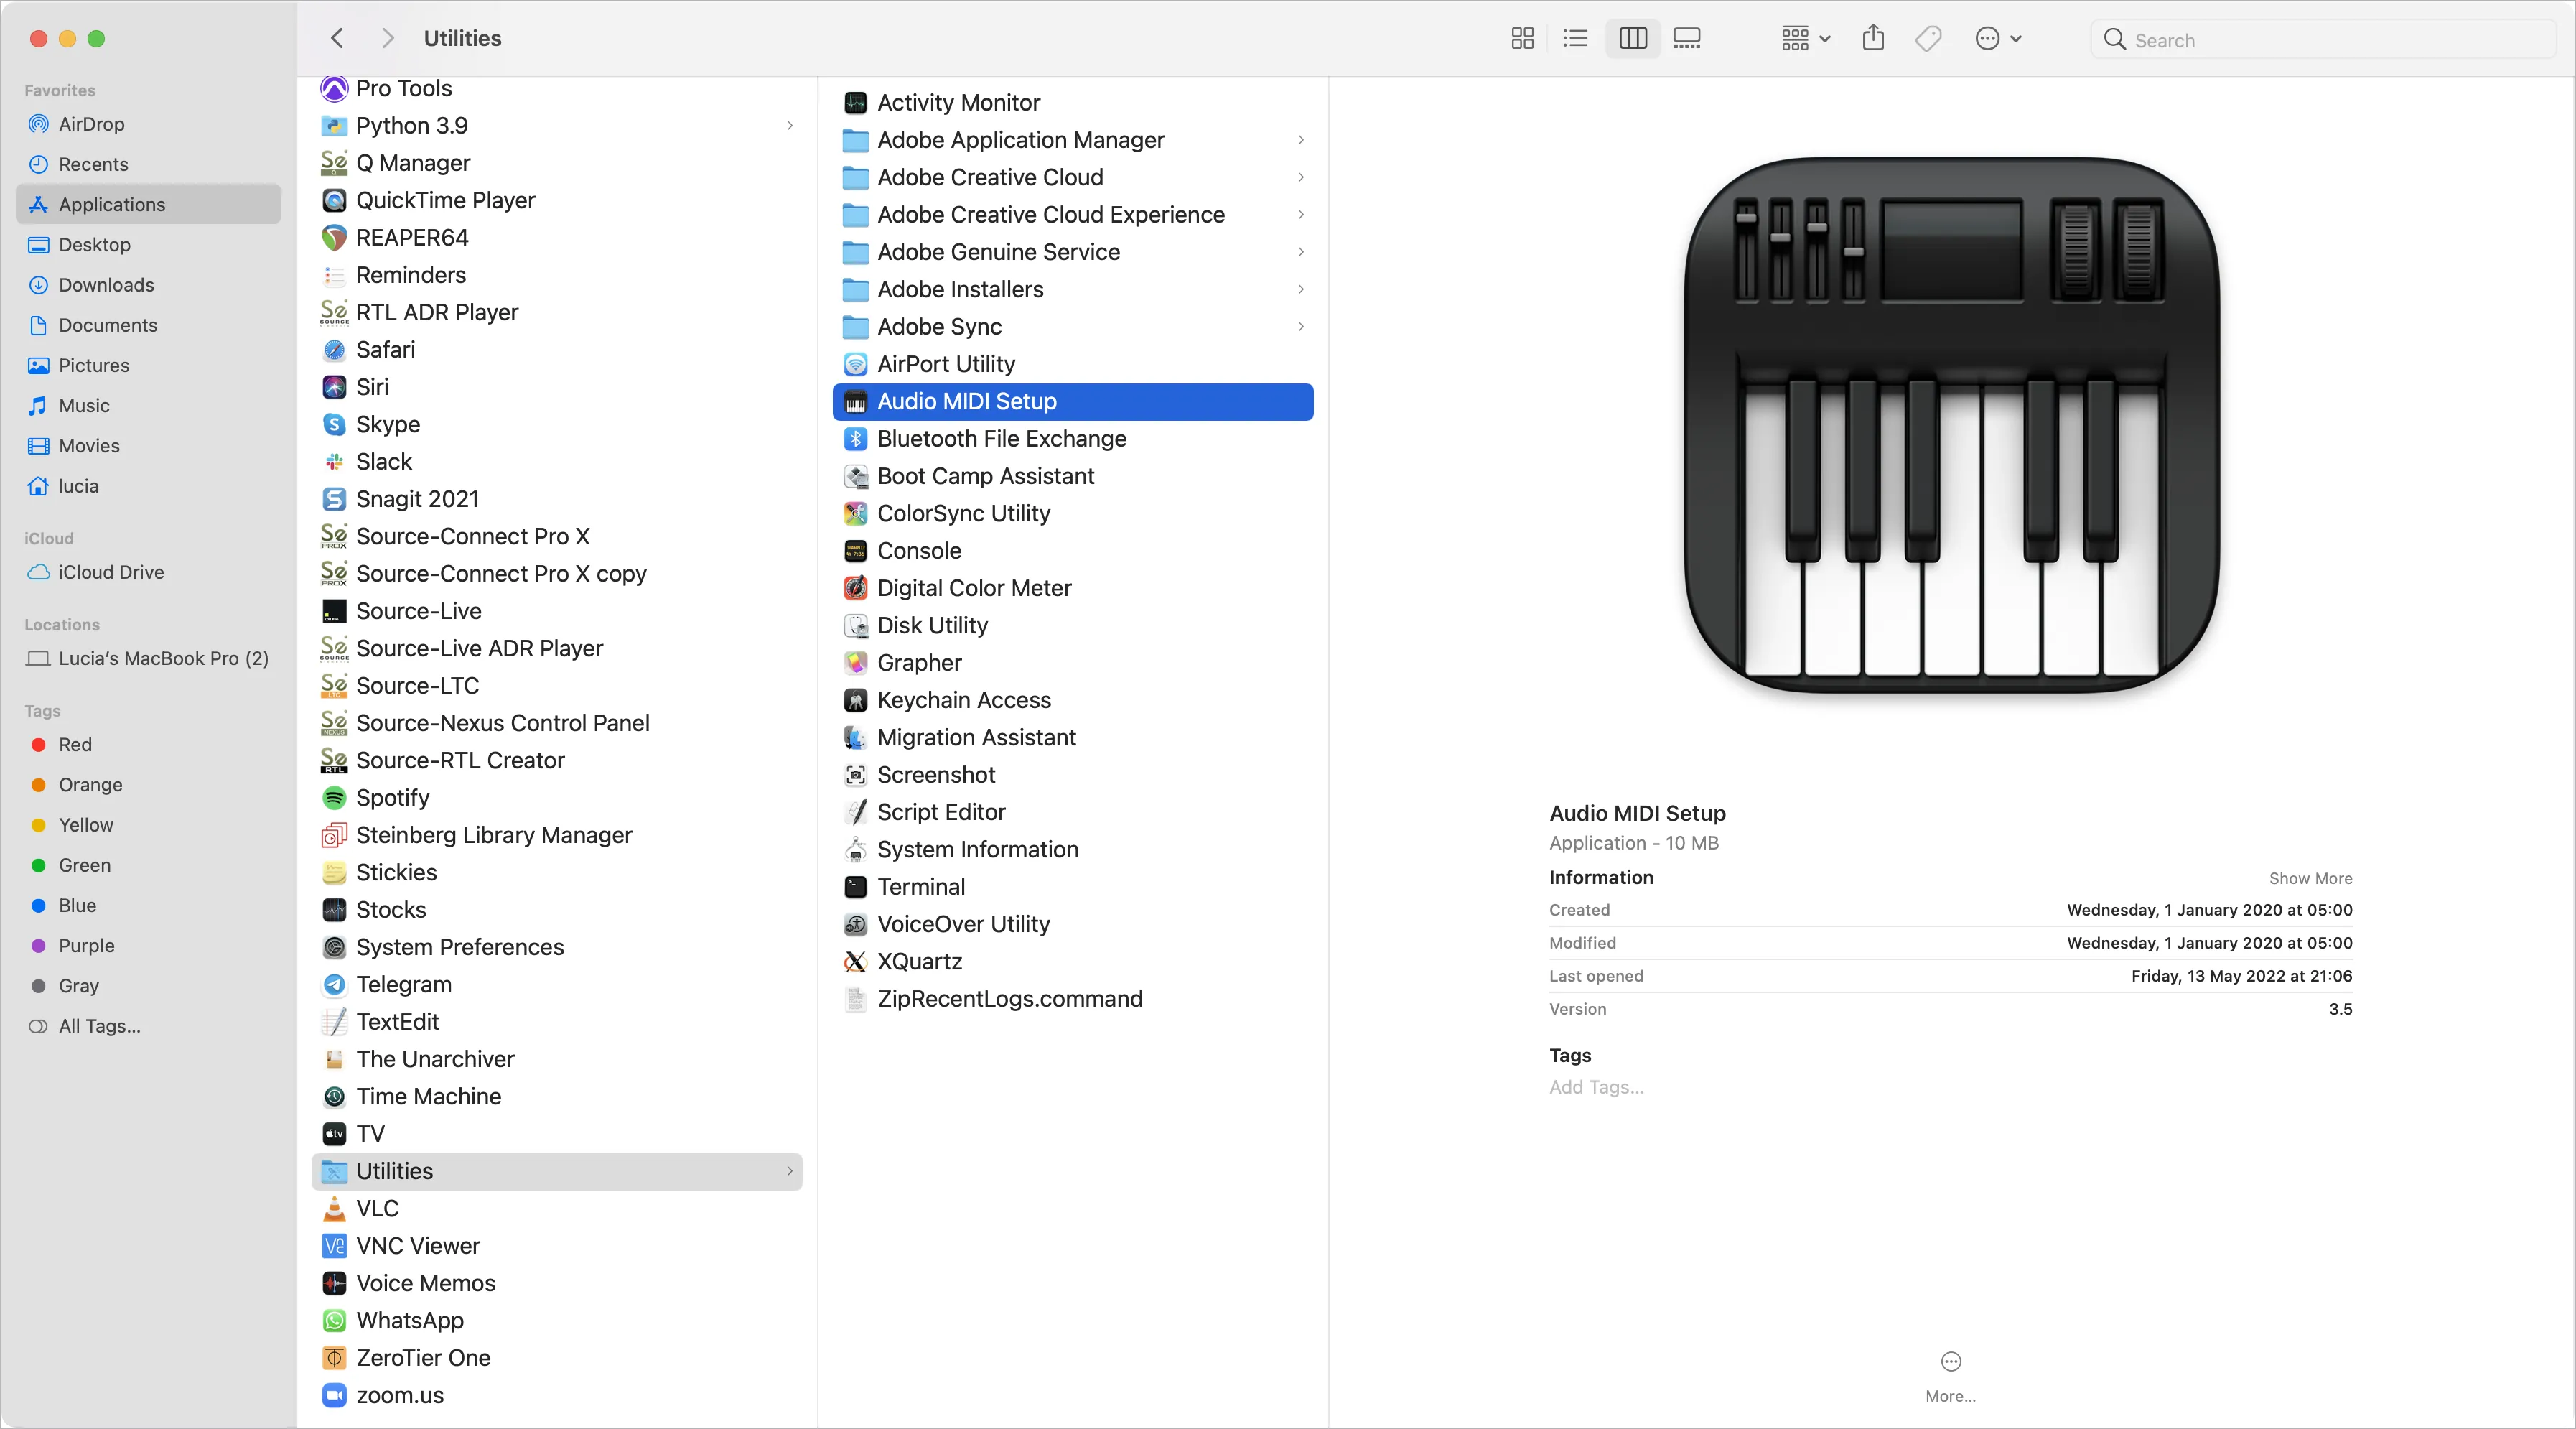The width and height of the screenshot is (2576, 1429).
Task: Expand the Utilities folder chevron
Action: 790,1171
